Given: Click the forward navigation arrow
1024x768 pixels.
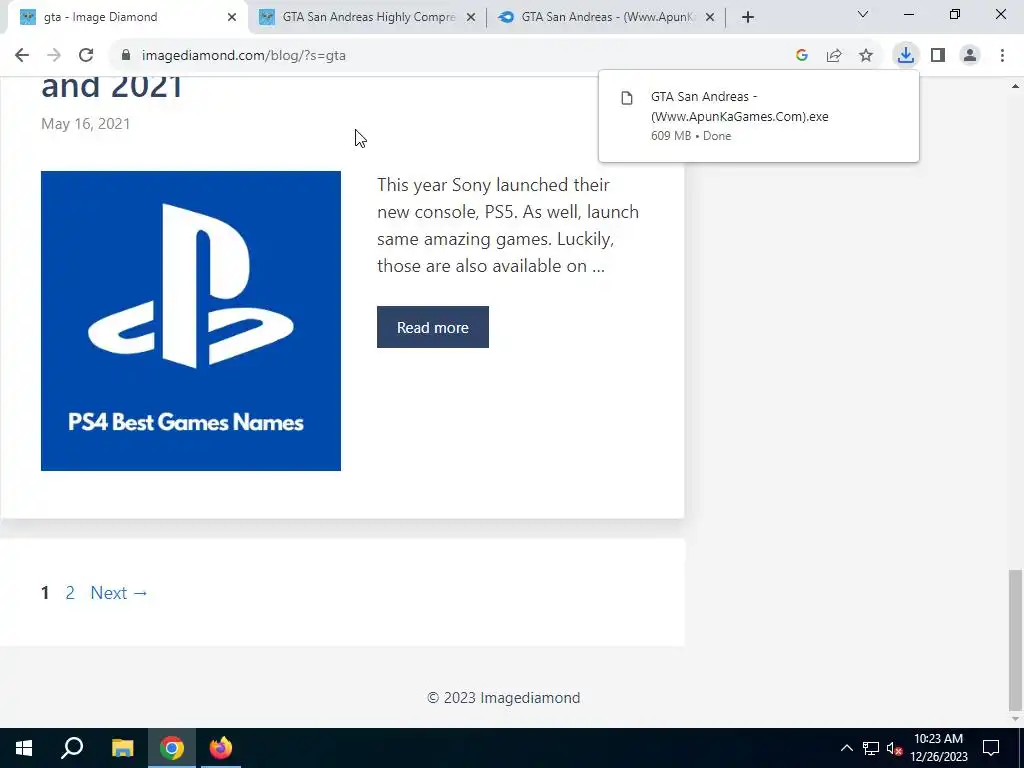Looking at the screenshot, I should 54,56.
